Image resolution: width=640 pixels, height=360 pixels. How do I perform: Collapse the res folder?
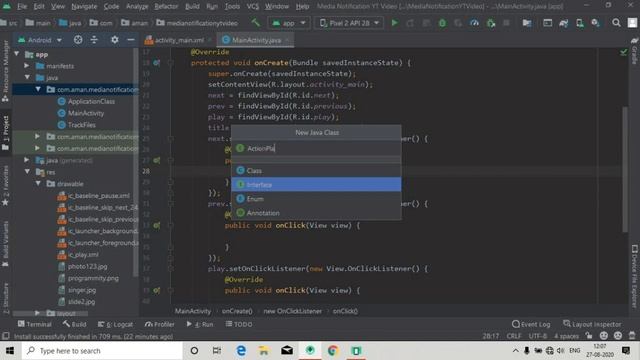click(x=27, y=172)
